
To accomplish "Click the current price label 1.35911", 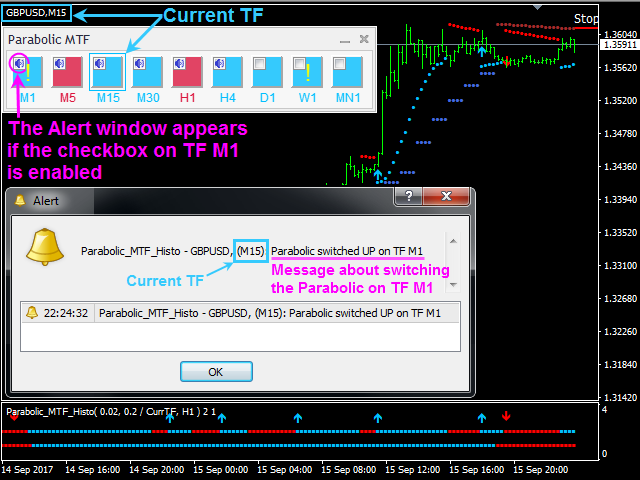I will coord(620,44).
